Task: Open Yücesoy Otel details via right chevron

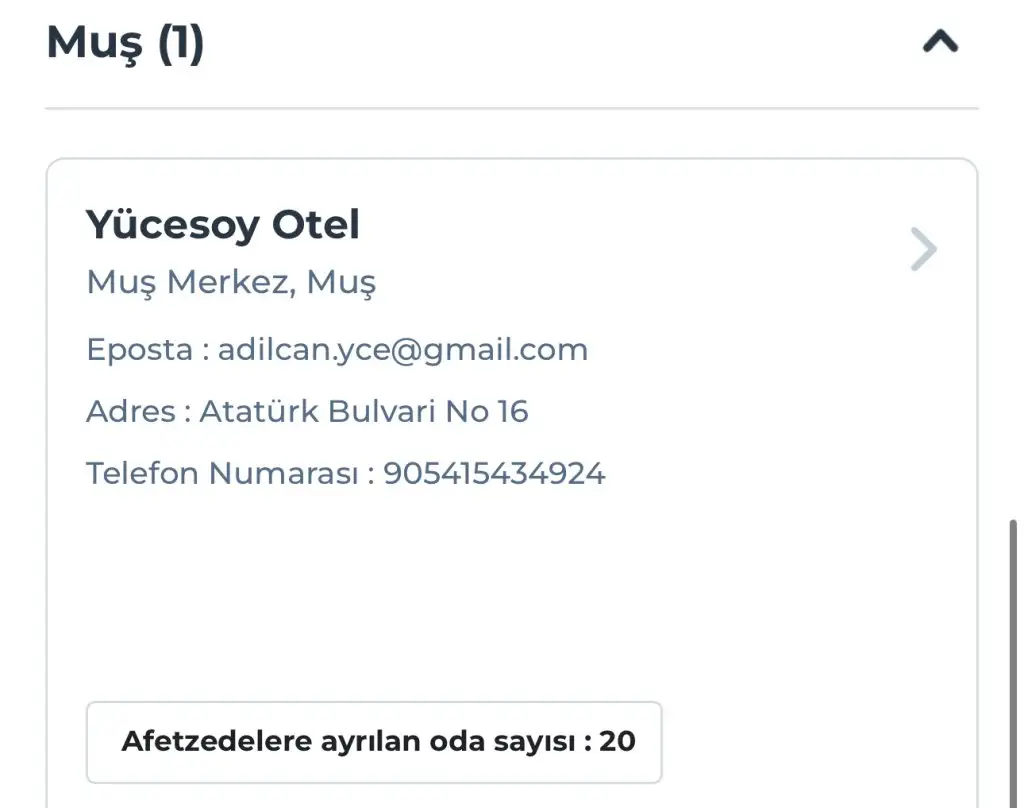Action: (x=924, y=250)
